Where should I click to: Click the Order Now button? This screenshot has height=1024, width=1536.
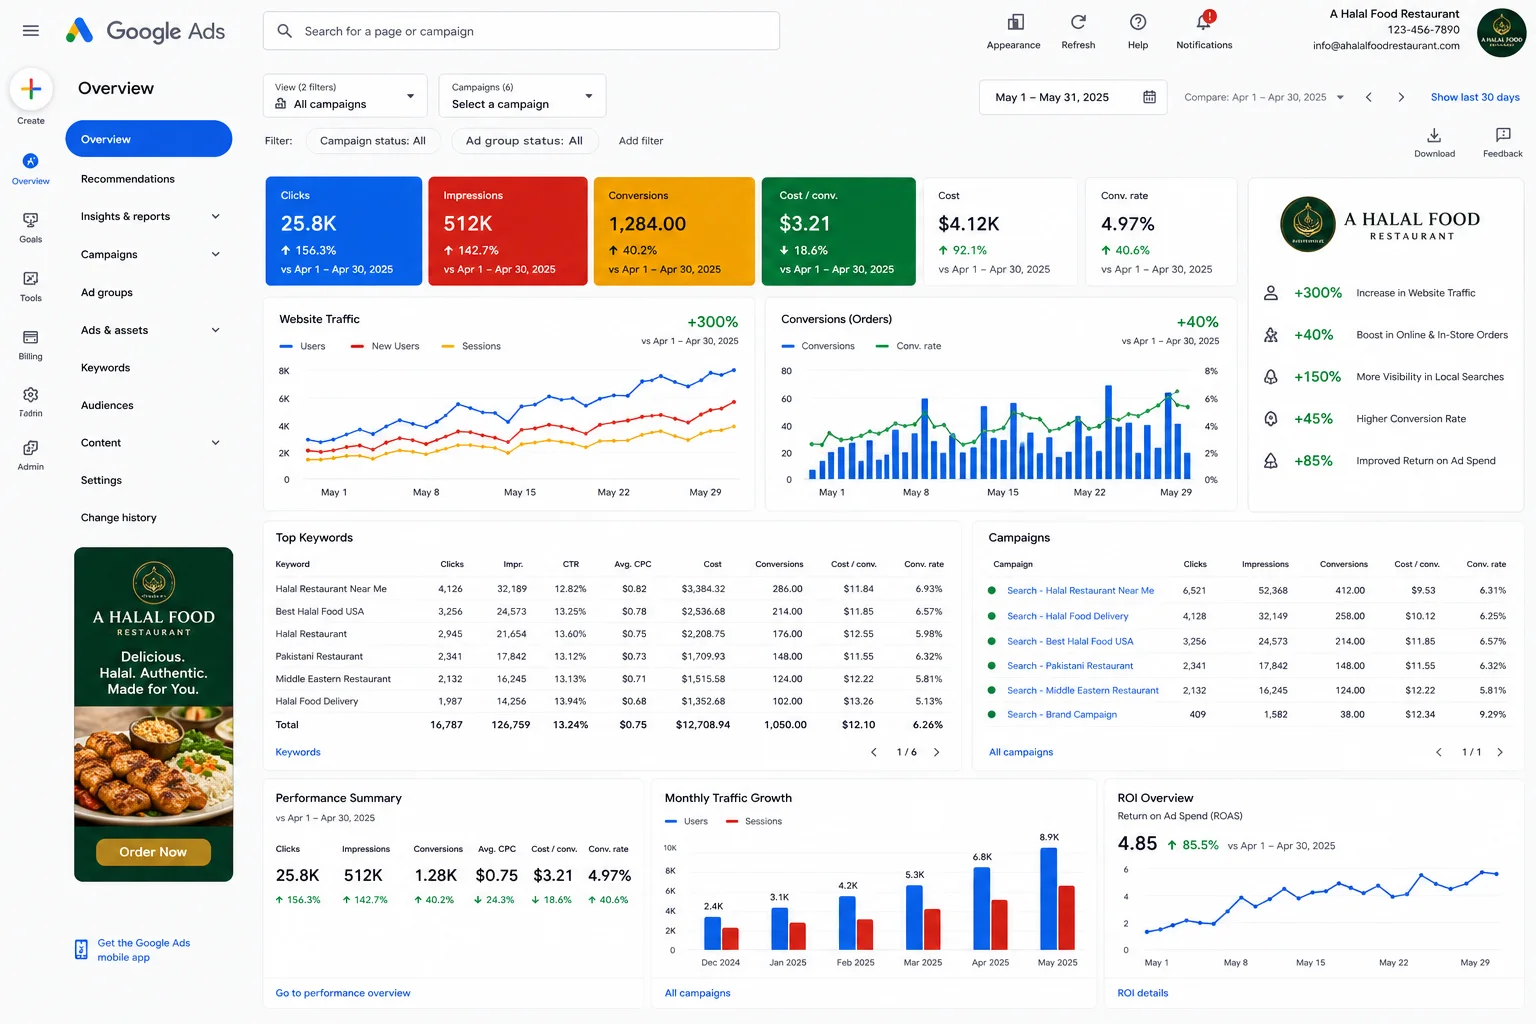point(153,852)
